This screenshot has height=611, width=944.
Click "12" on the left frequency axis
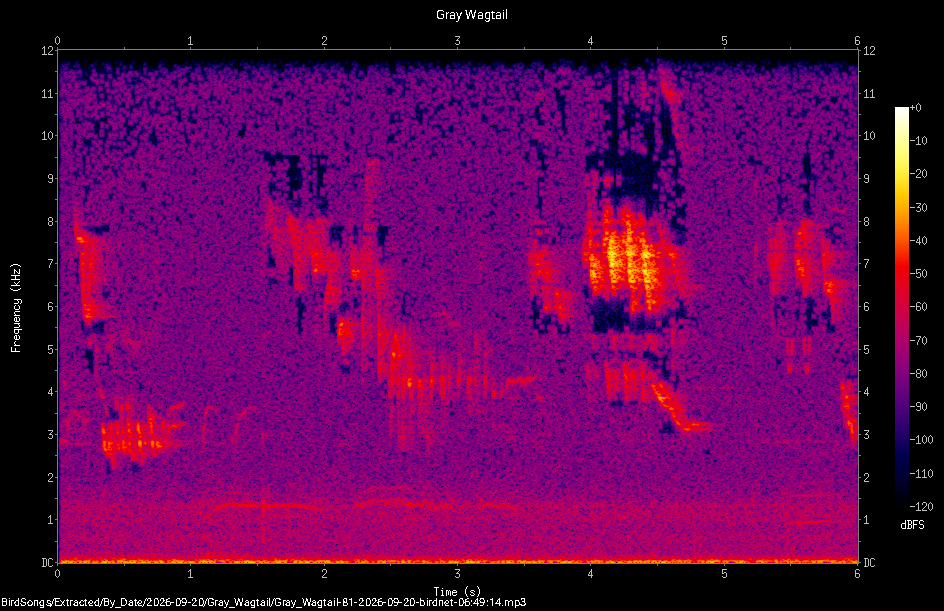tap(48, 51)
